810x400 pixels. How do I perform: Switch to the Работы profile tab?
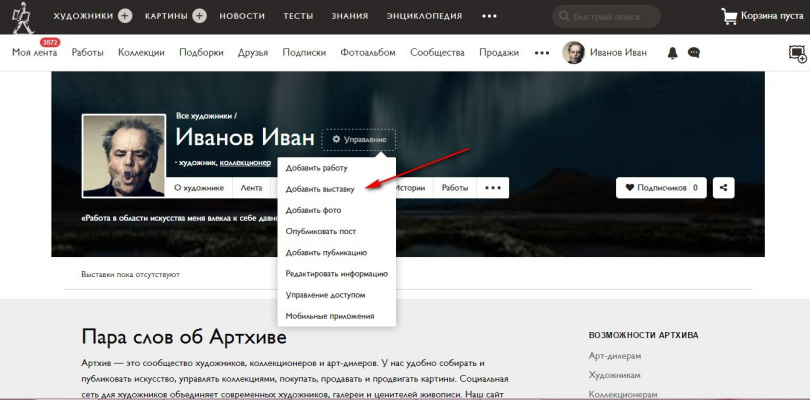[x=455, y=187]
